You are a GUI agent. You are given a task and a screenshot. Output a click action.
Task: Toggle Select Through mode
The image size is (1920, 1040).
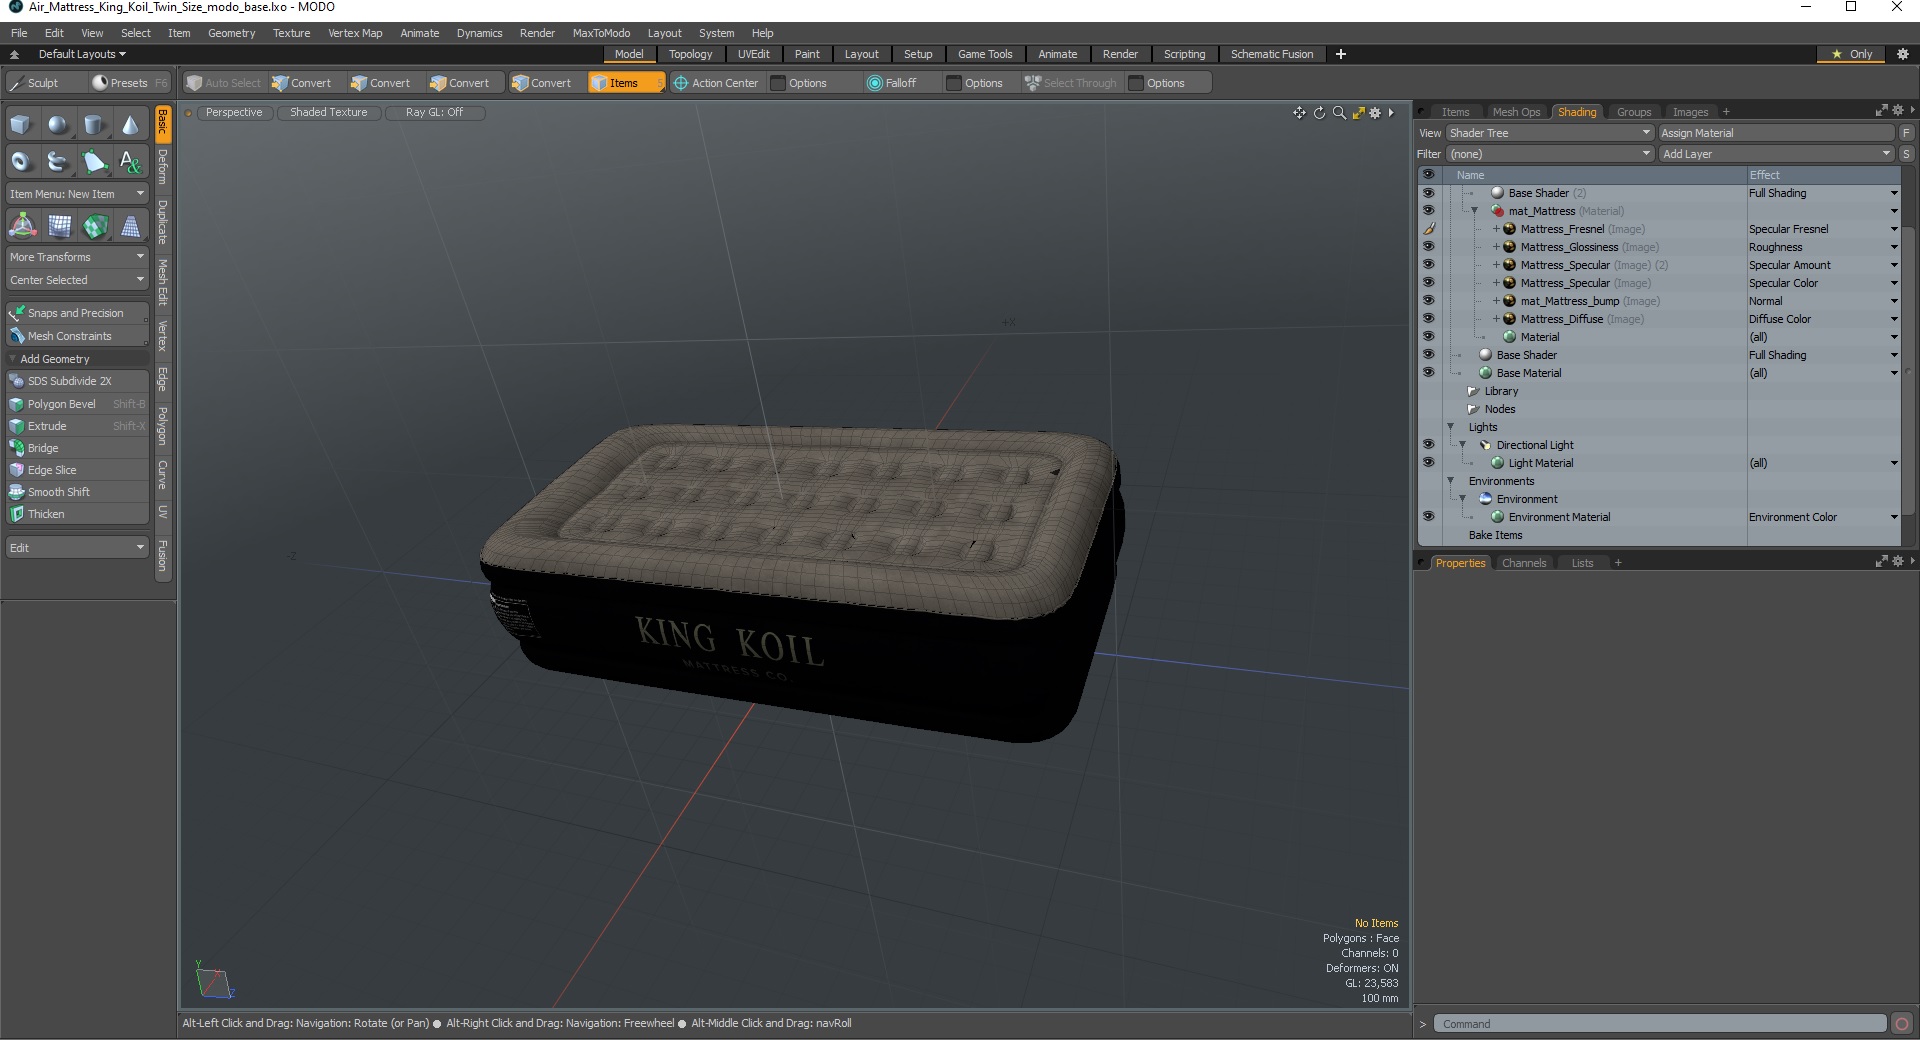[x=1071, y=83]
